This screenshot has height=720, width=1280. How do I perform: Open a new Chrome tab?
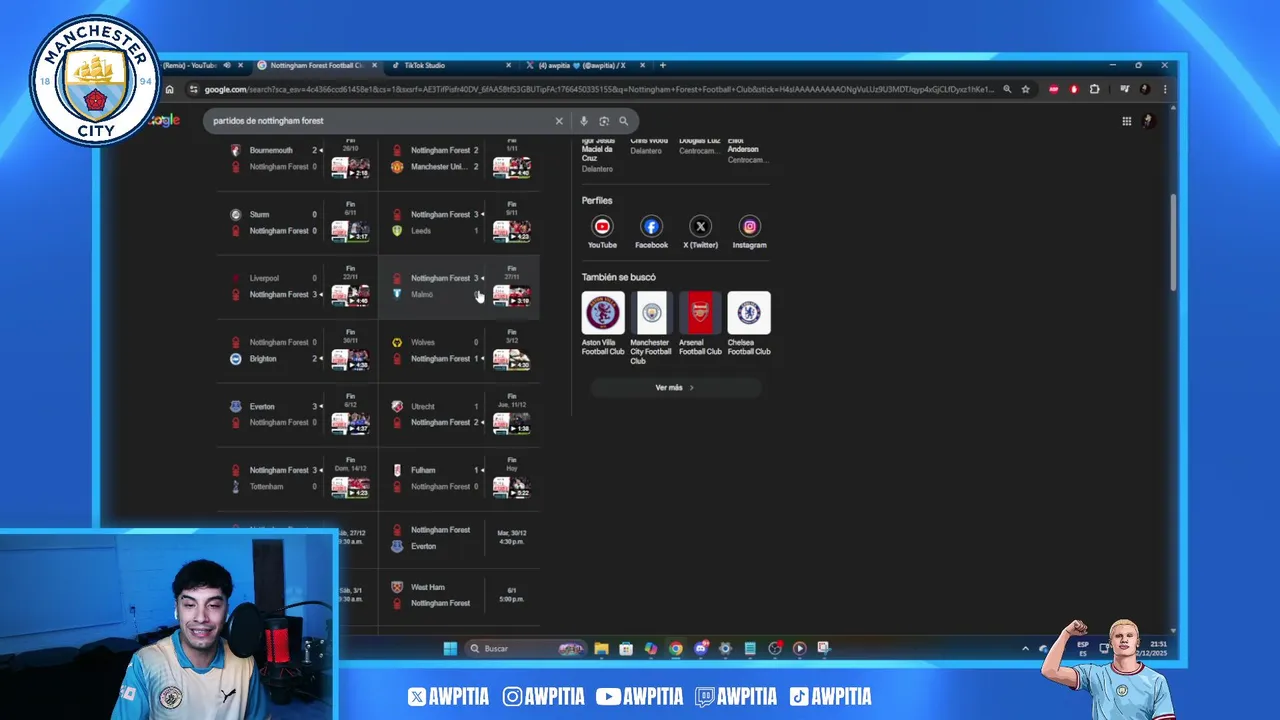[x=662, y=65]
